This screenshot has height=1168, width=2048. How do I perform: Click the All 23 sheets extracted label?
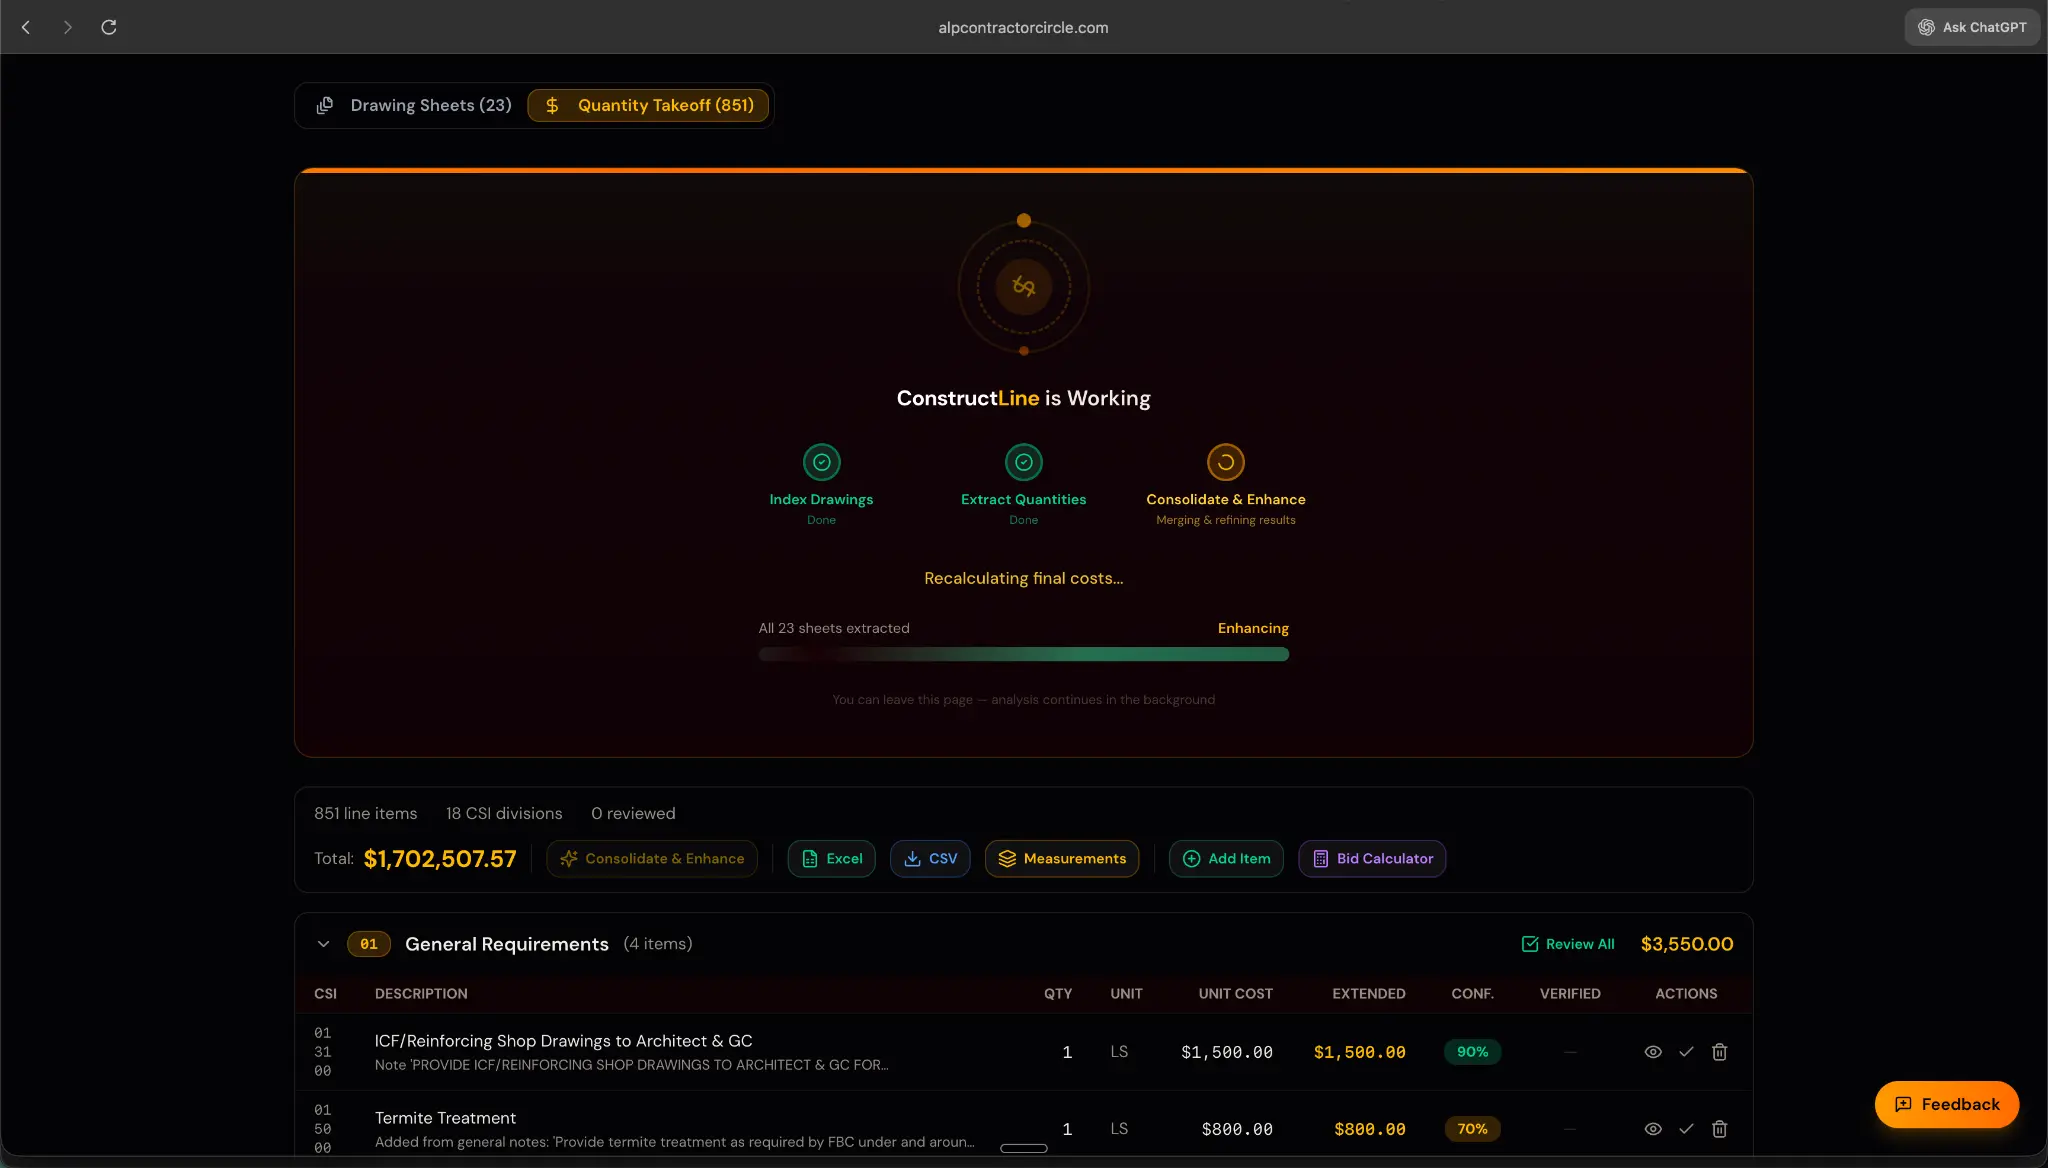point(834,628)
